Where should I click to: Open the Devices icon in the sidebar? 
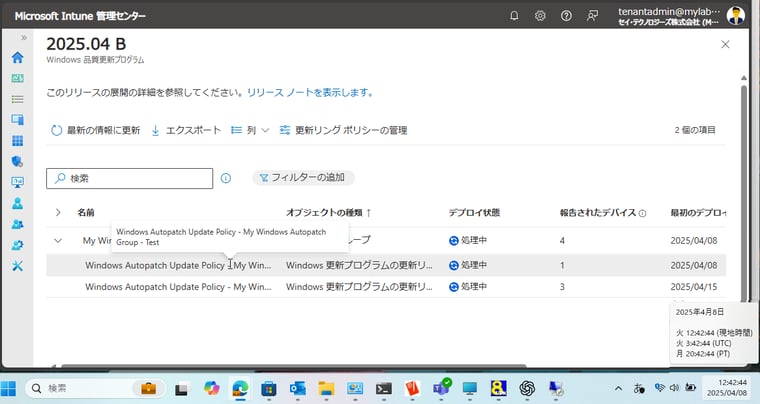(17, 120)
